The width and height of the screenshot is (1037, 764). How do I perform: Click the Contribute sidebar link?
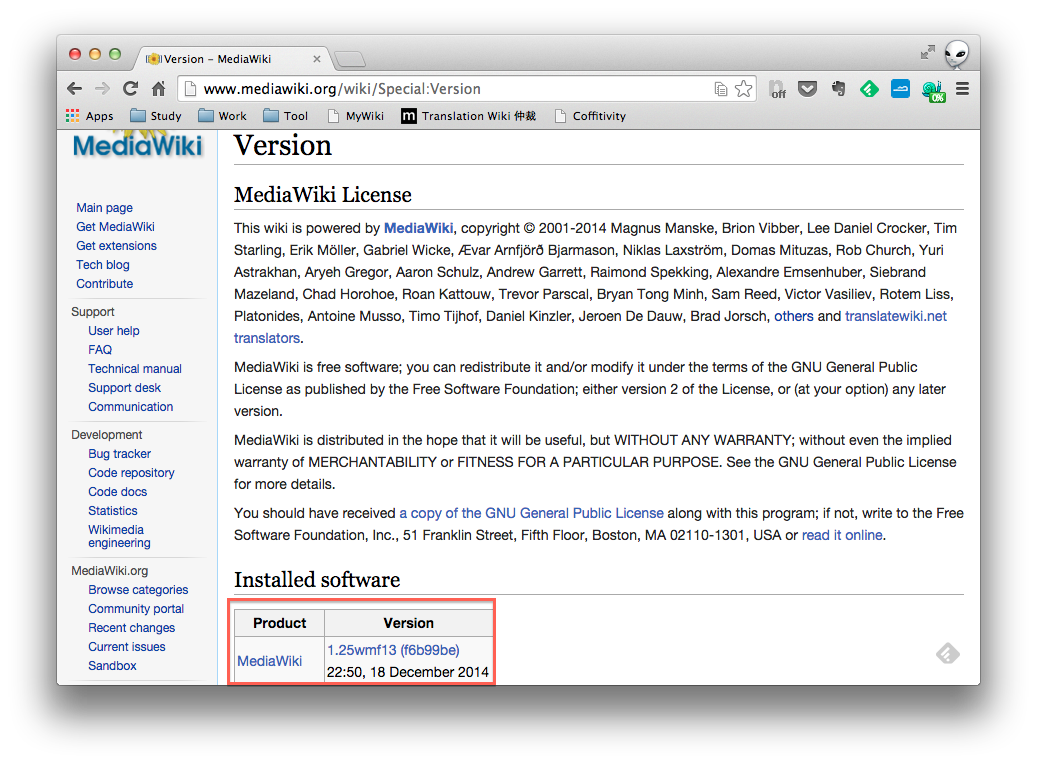coord(104,284)
